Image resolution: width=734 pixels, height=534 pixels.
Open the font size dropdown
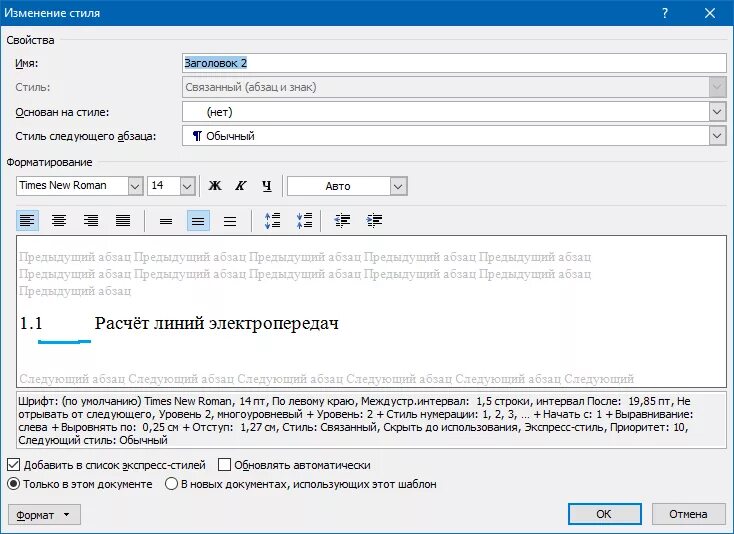pos(187,186)
